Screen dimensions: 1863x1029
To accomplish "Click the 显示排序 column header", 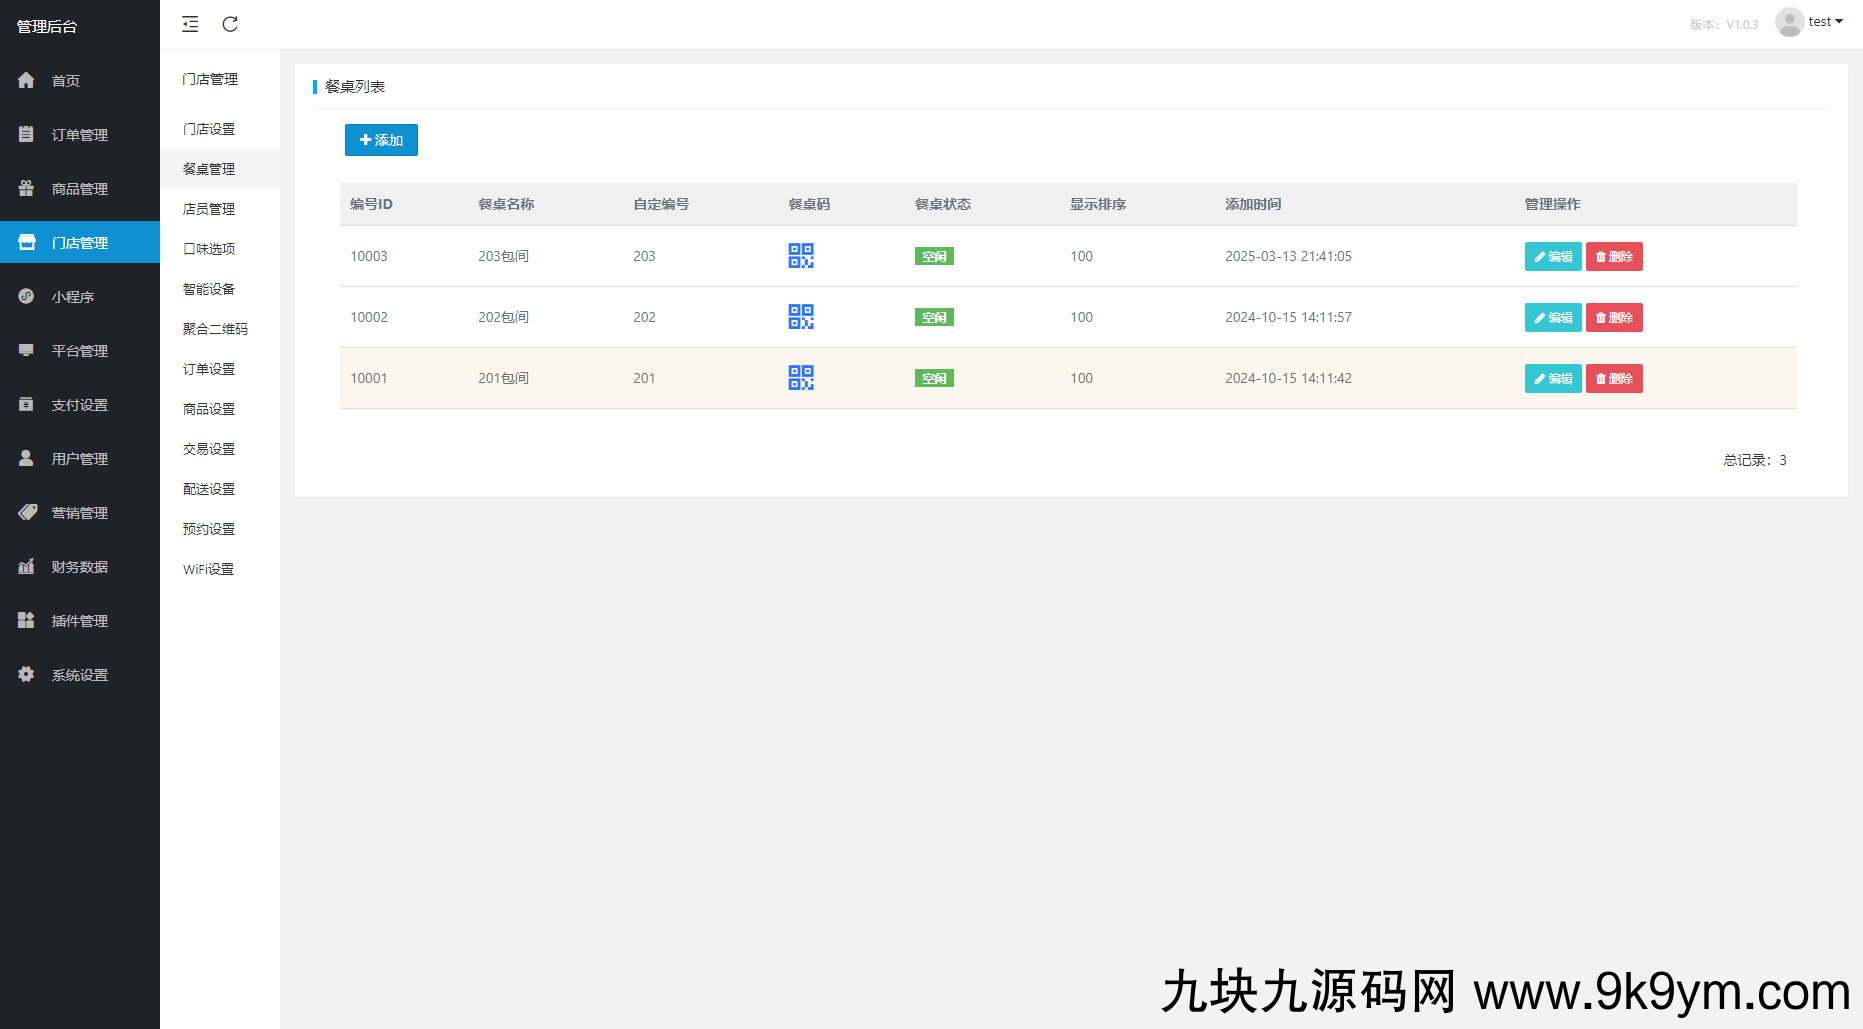I will tap(1098, 204).
